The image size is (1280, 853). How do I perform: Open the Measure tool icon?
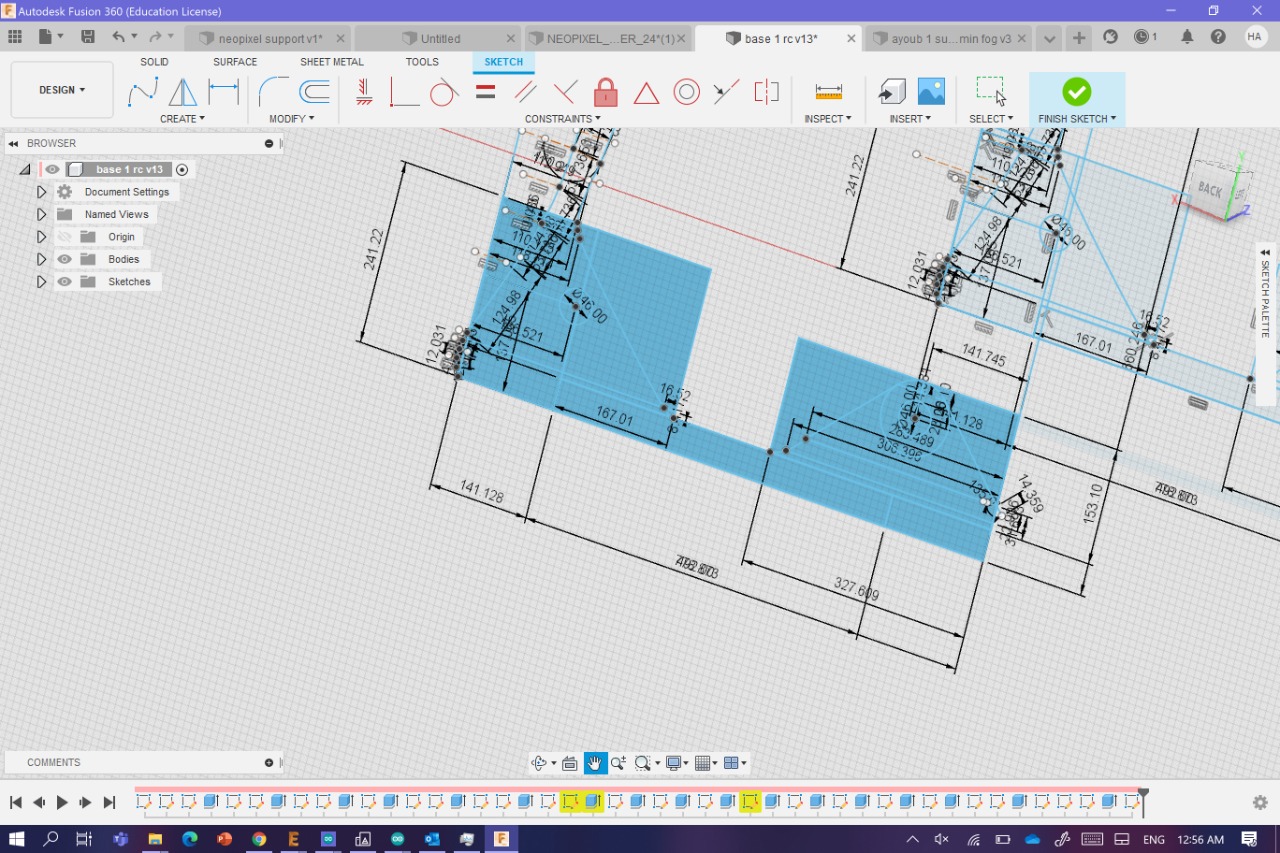click(829, 92)
